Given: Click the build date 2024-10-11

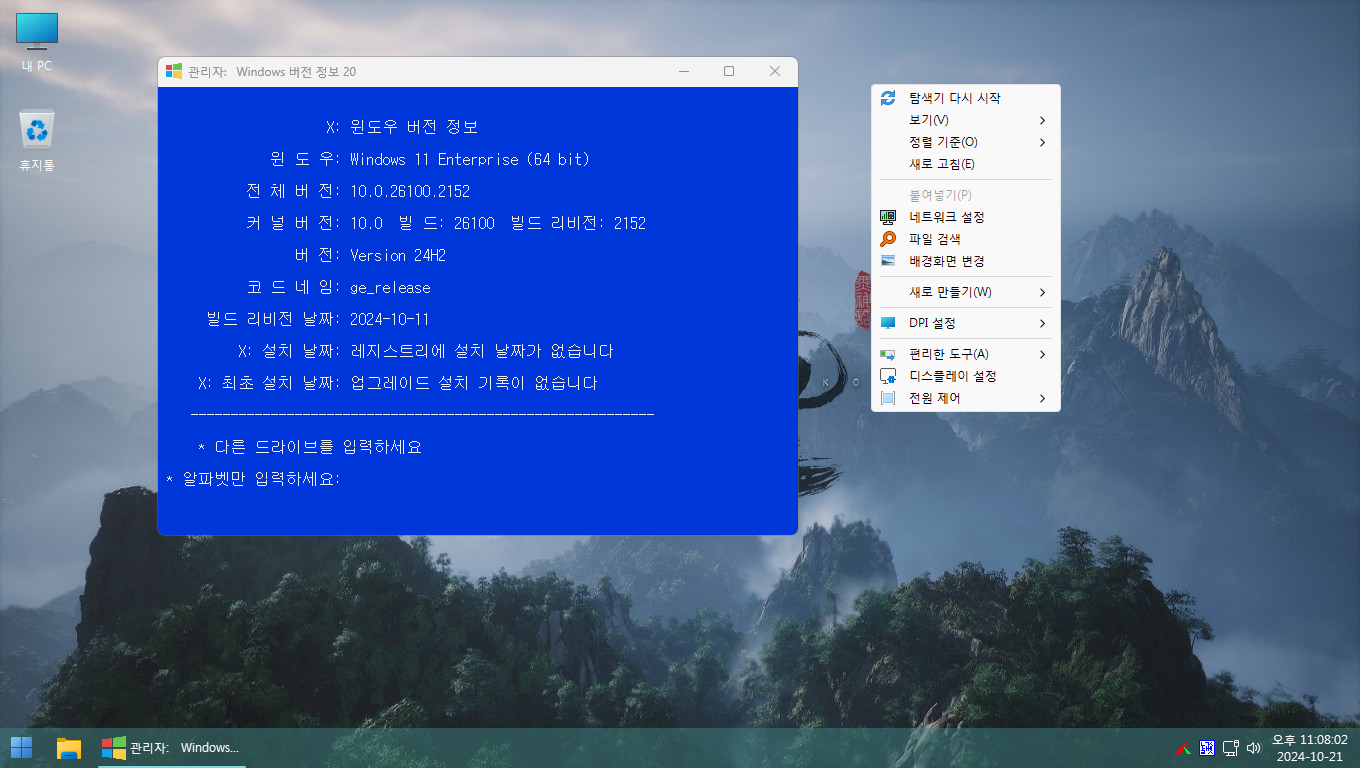Looking at the screenshot, I should pos(390,319).
